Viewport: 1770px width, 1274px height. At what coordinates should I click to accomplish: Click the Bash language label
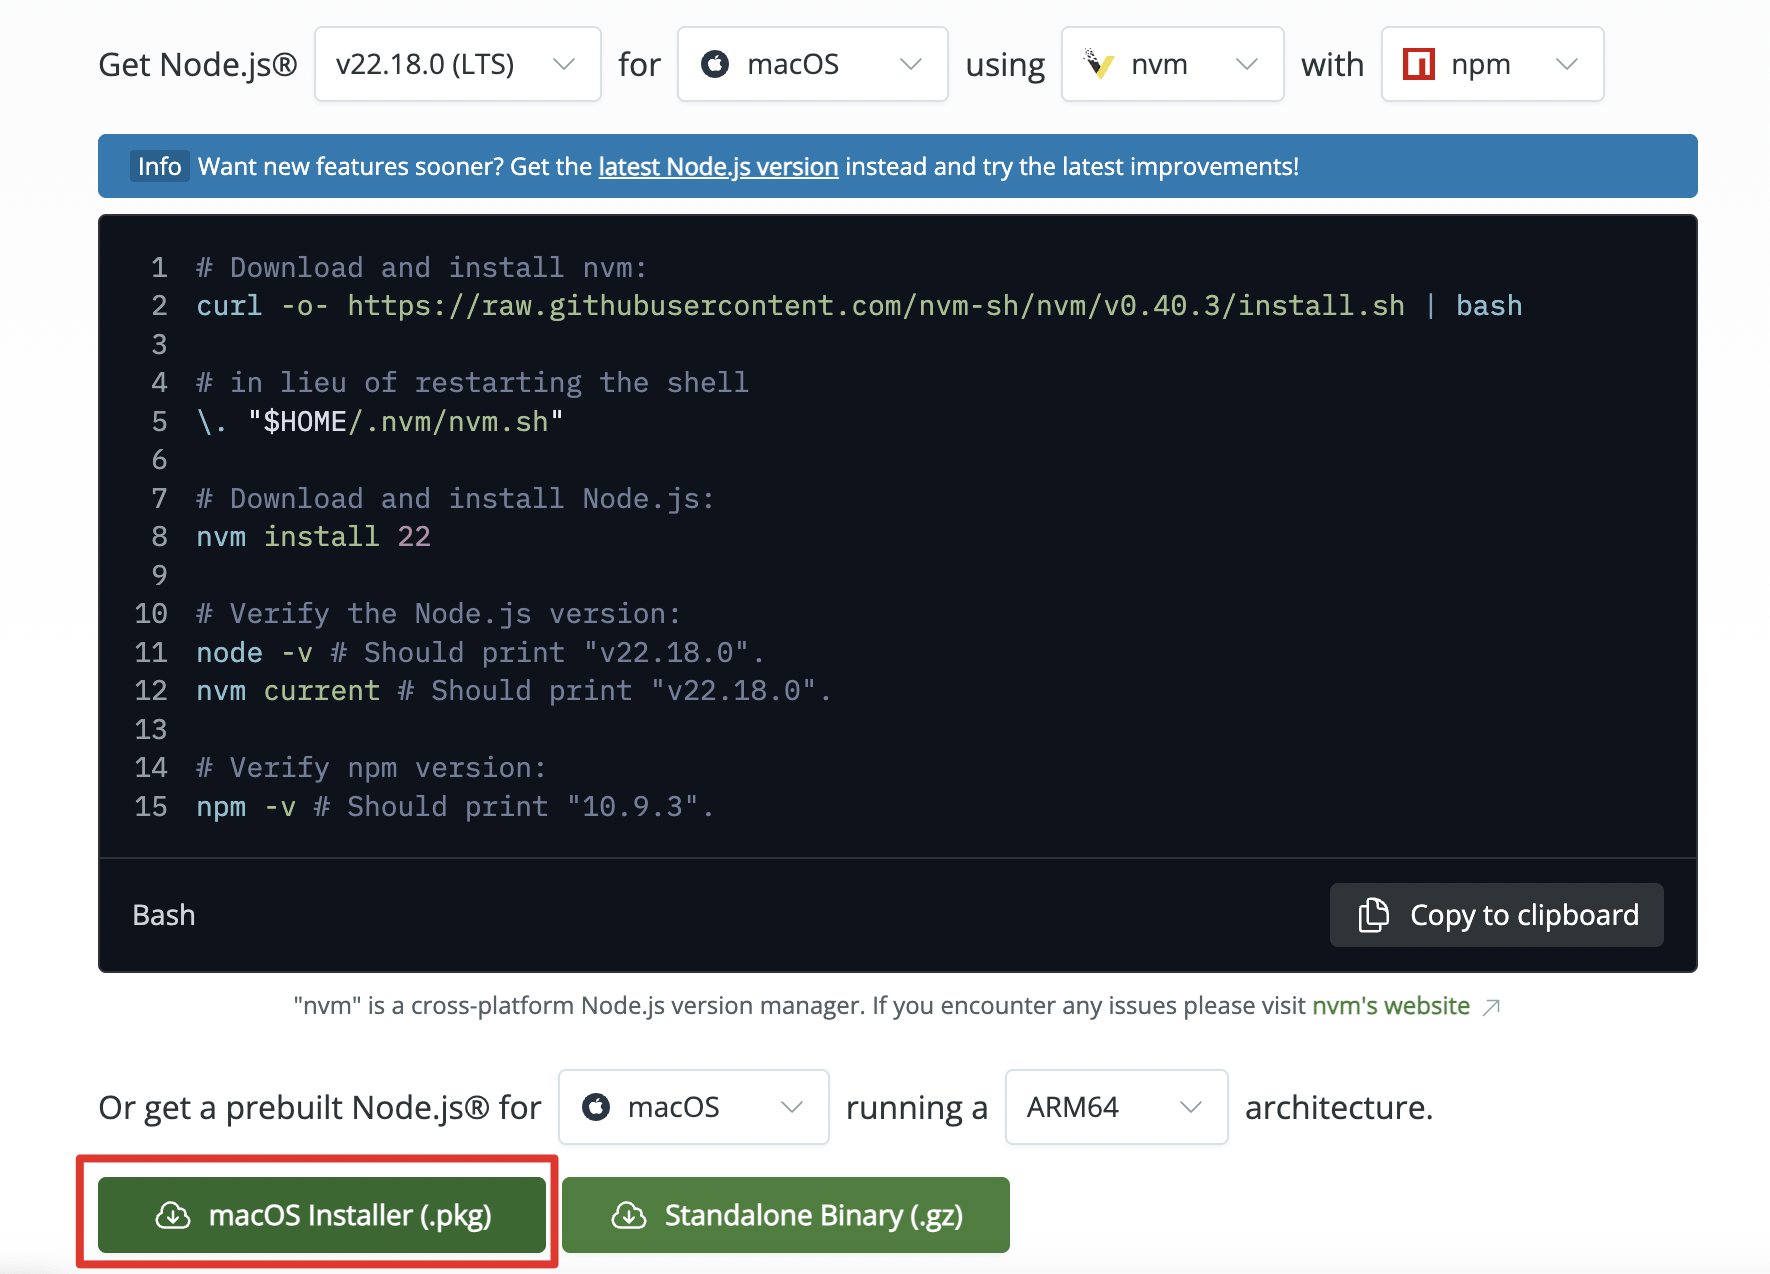click(x=164, y=915)
